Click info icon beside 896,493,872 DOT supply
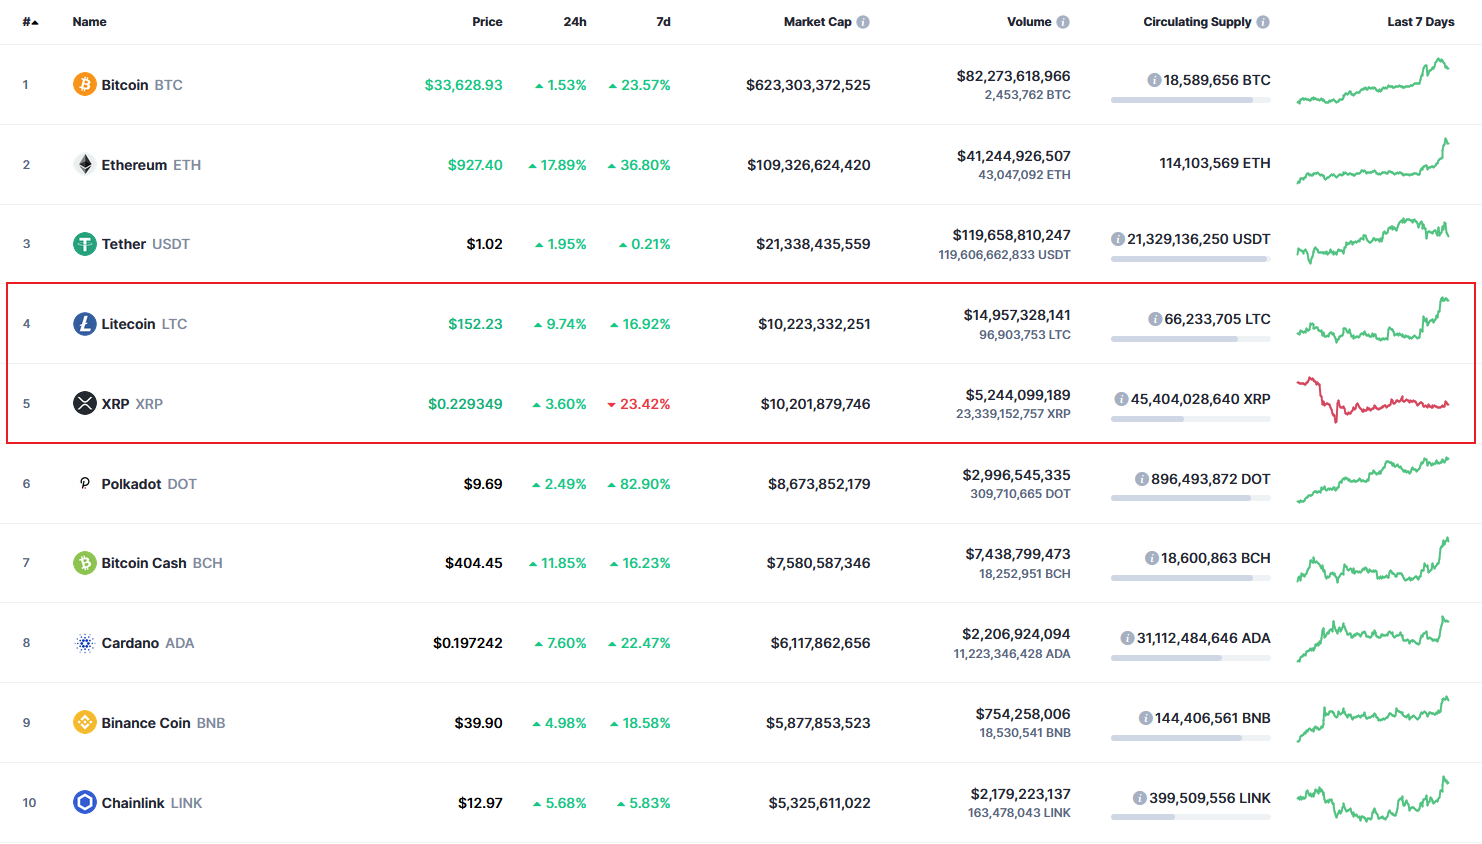1482x844 pixels. (1142, 479)
